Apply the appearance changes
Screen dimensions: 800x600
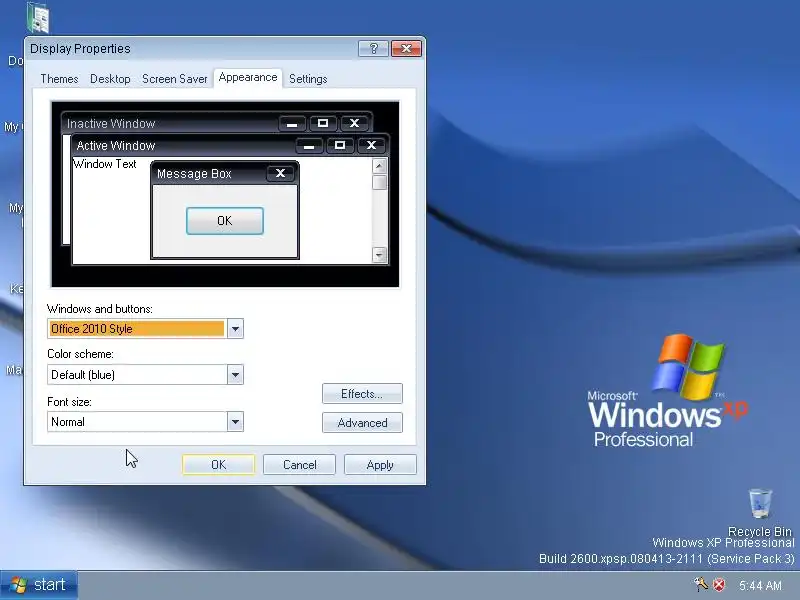(380, 465)
